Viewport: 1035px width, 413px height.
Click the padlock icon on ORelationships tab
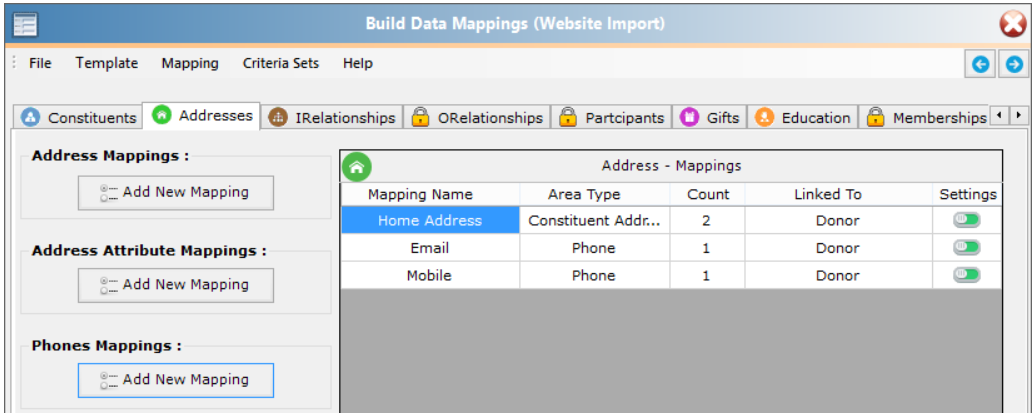[x=421, y=117]
